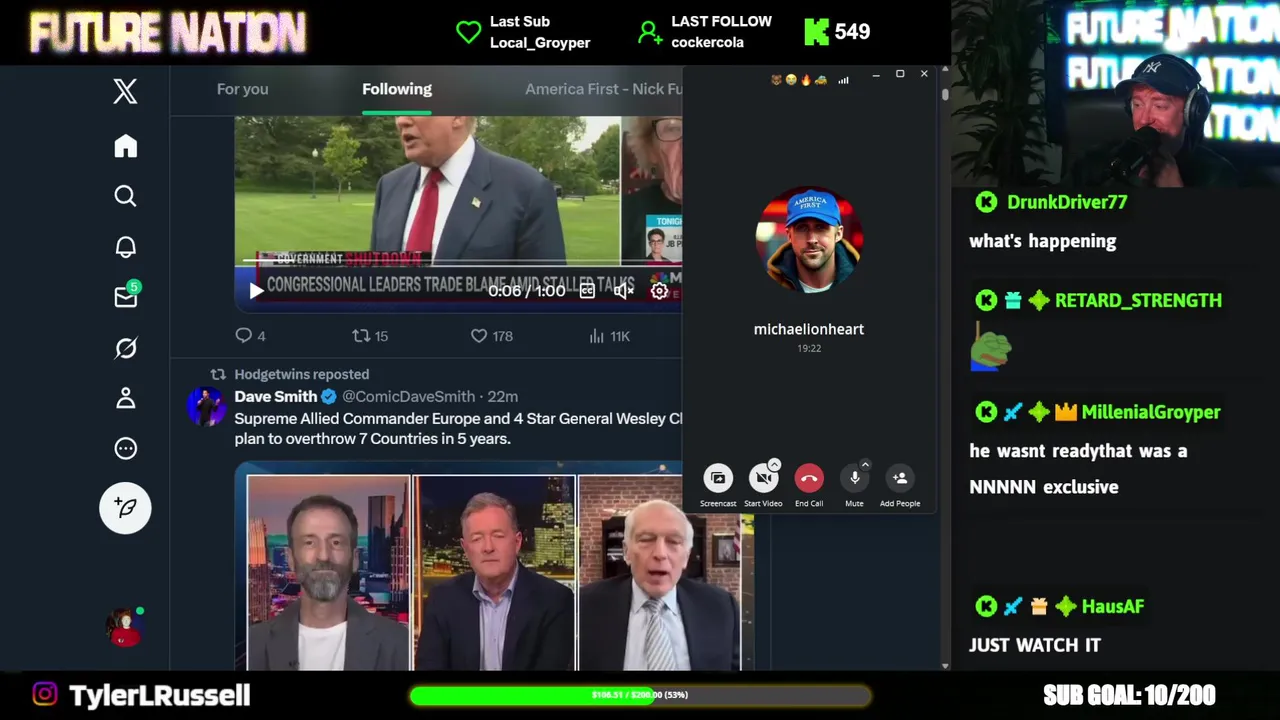Expand microphone options chevron above Mute
This screenshot has width=1280, height=720.
865,465
